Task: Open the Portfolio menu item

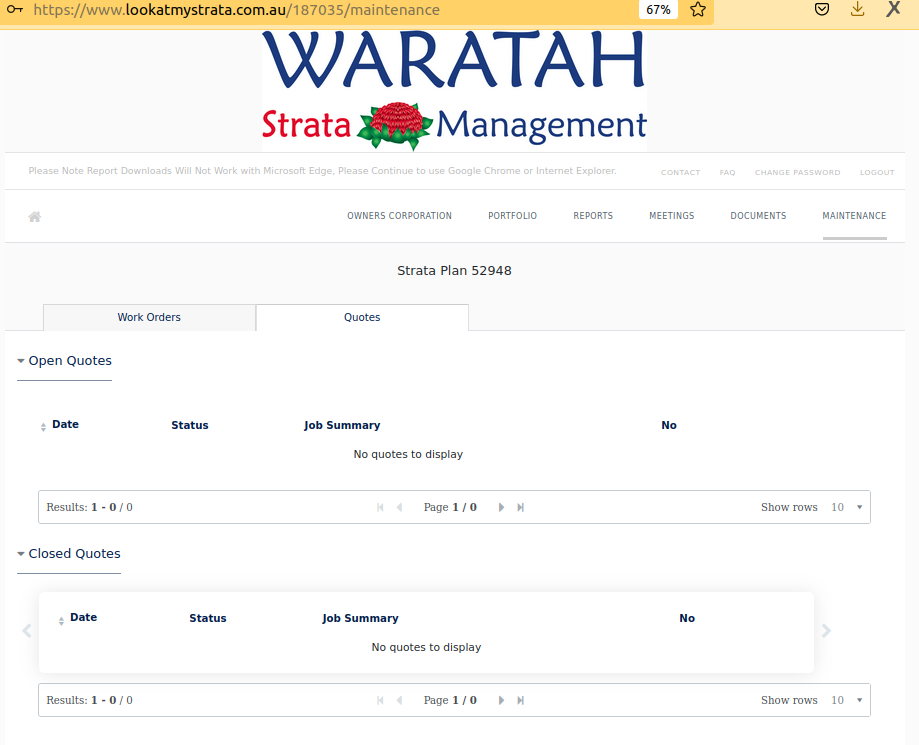Action: [x=512, y=216]
